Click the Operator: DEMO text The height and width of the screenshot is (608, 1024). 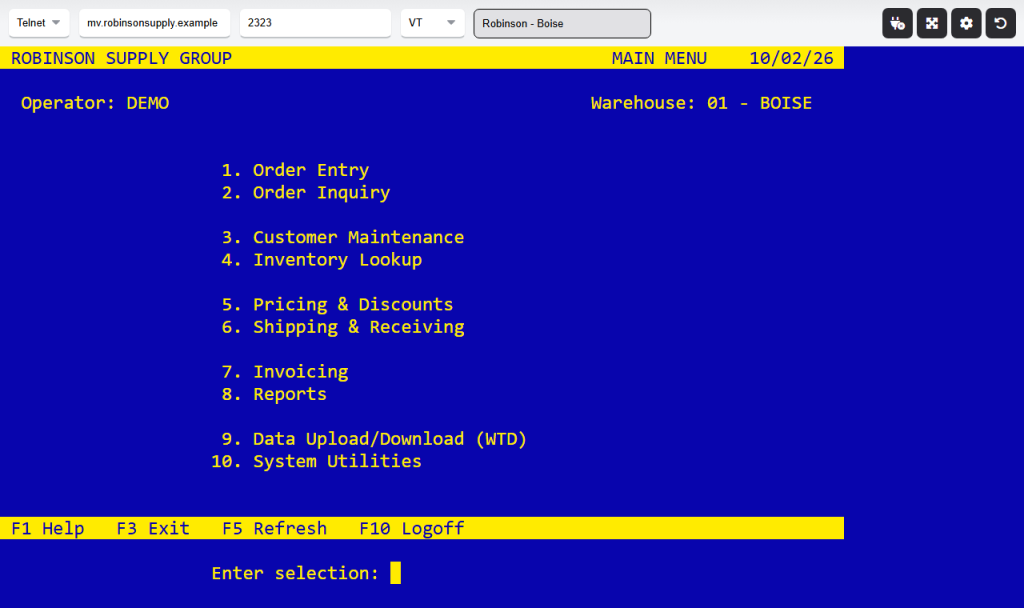pos(95,103)
